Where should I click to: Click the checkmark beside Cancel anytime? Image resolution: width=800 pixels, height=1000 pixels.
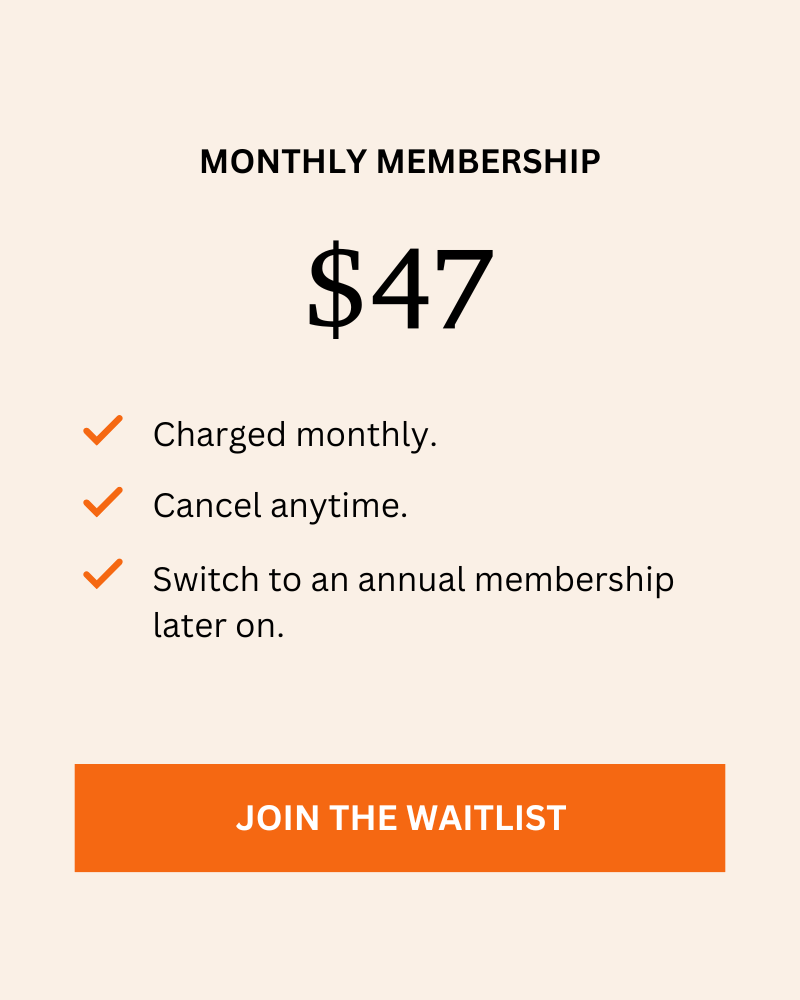[x=103, y=502]
